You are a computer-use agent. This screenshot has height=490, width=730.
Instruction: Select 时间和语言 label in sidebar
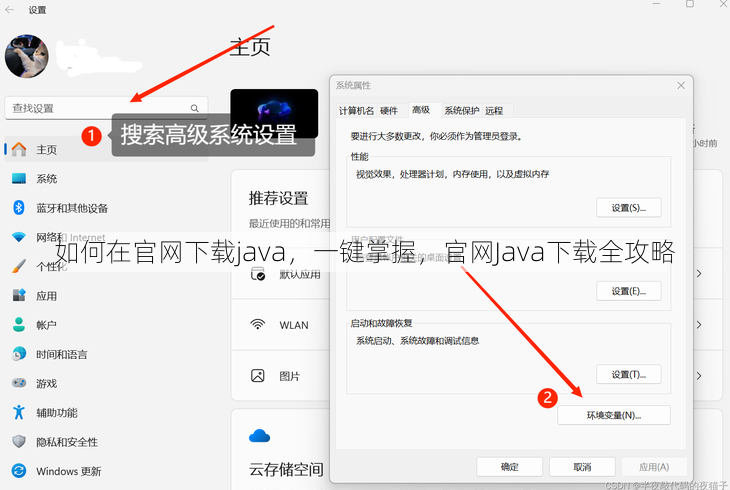[62, 354]
